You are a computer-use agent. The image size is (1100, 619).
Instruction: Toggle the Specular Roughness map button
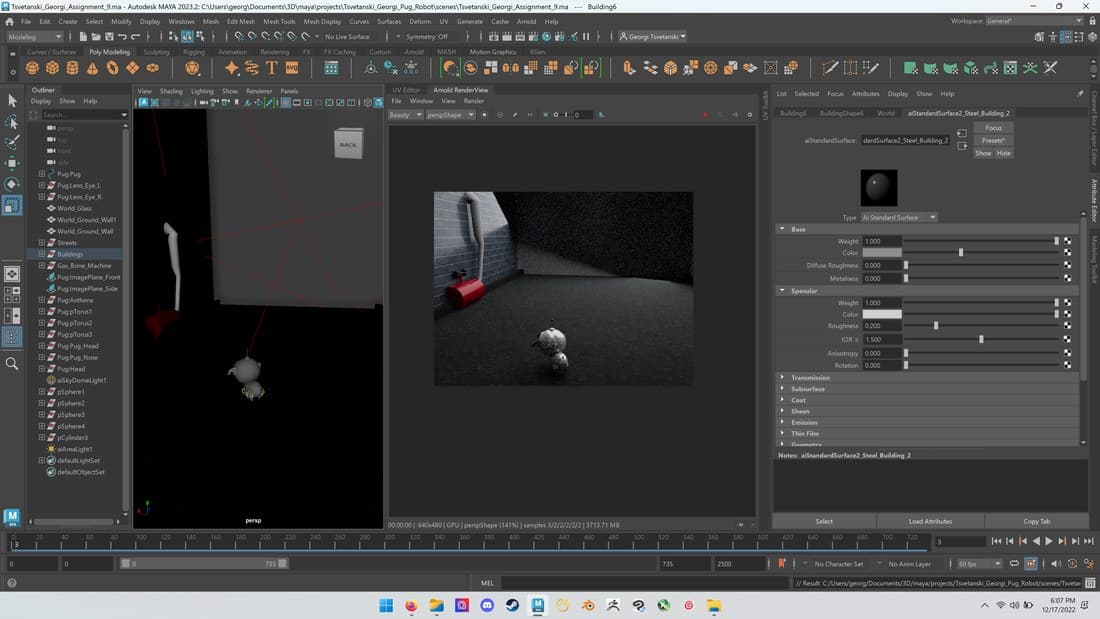click(x=1068, y=326)
